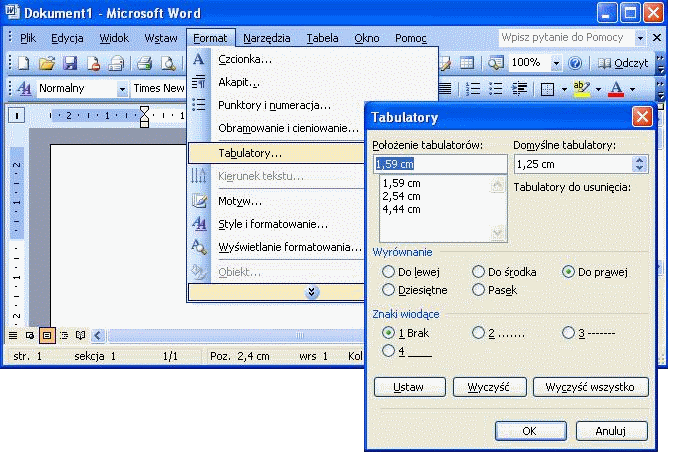The height and width of the screenshot is (457, 675).
Task: Expand the Format menu with double chevron
Action: click(312, 292)
